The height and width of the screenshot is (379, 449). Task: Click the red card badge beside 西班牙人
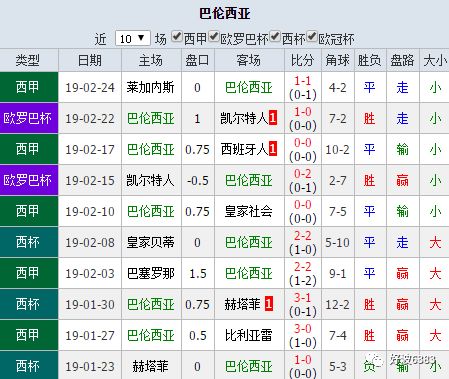273,149
